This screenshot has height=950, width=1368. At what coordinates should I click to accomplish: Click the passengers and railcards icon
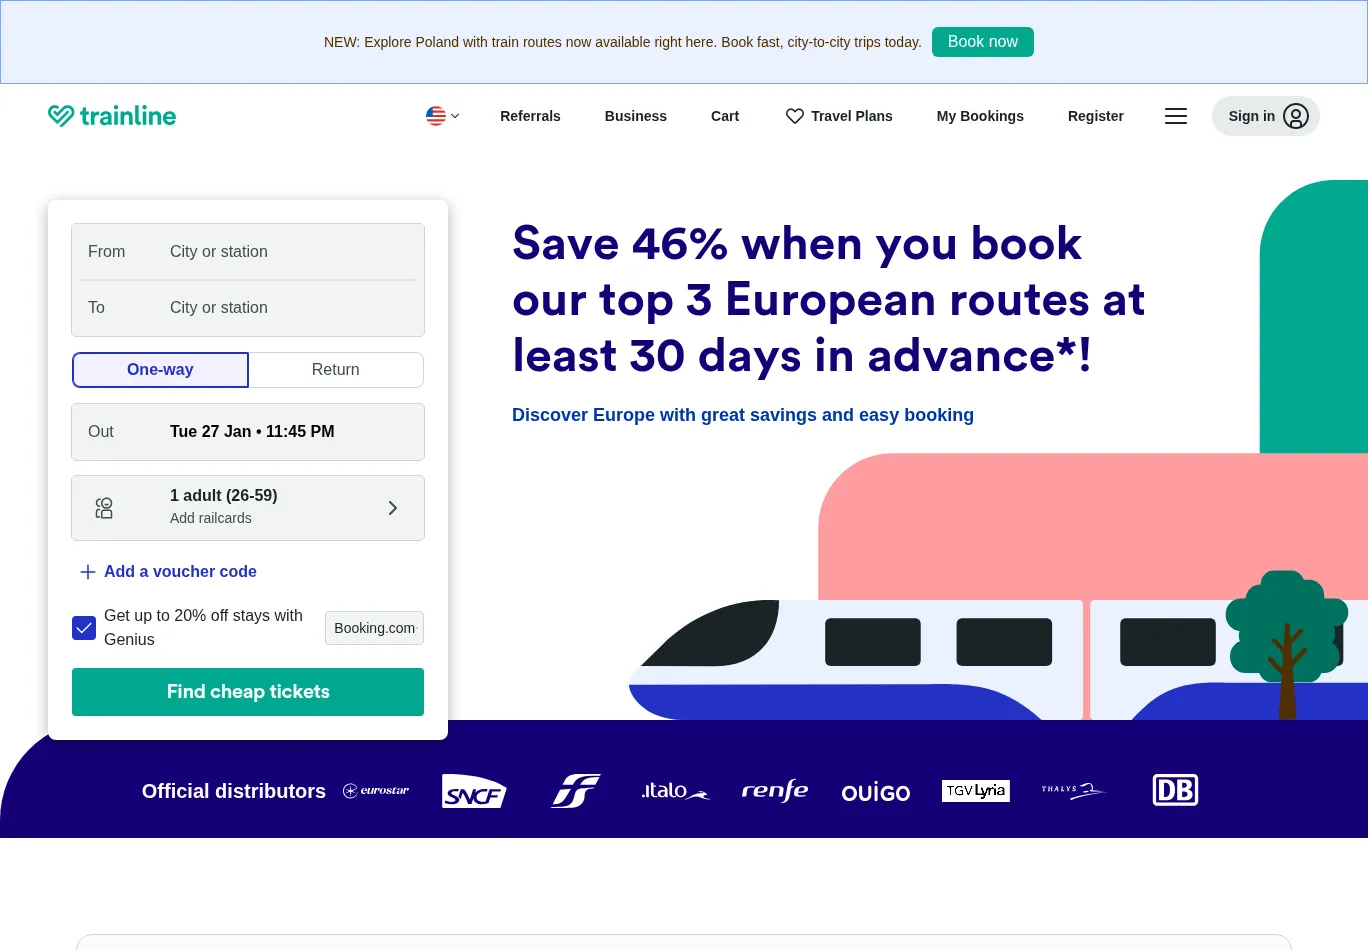(104, 508)
